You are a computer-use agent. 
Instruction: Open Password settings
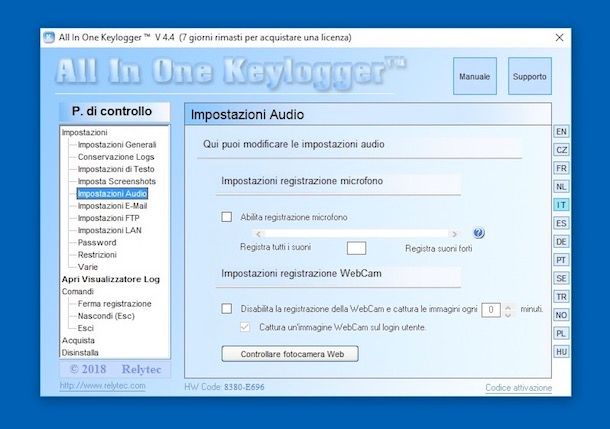(x=97, y=242)
